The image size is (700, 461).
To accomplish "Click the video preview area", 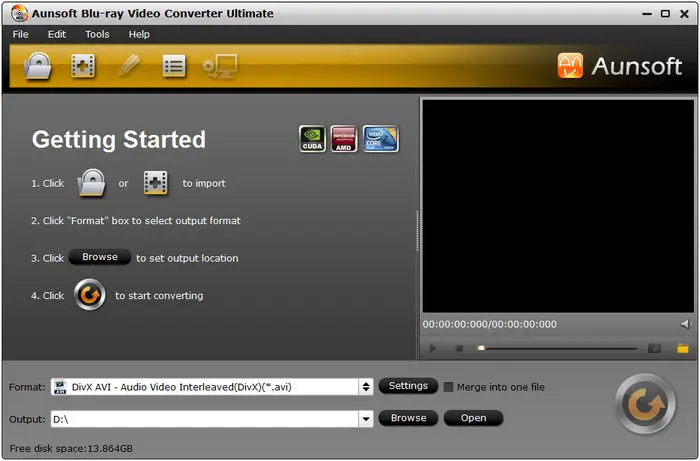I will (558, 206).
